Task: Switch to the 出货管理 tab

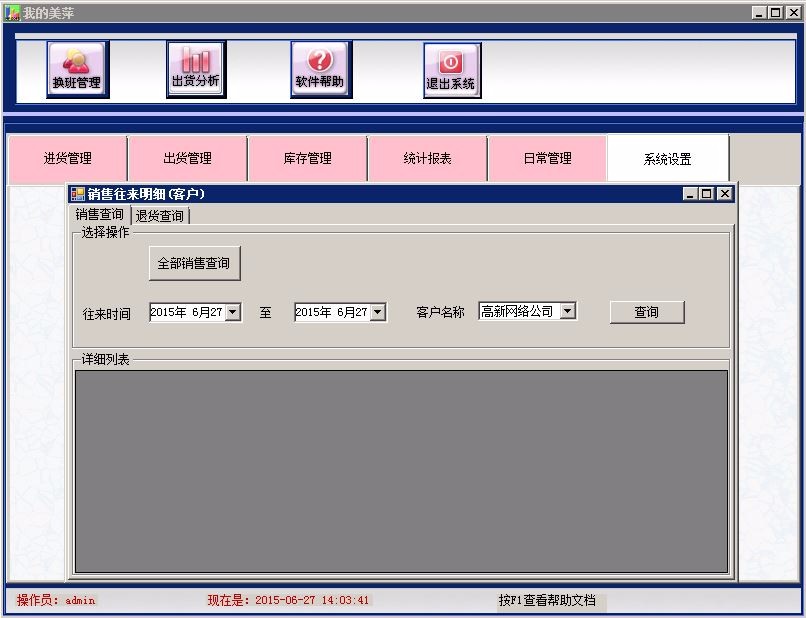Action: [x=188, y=158]
